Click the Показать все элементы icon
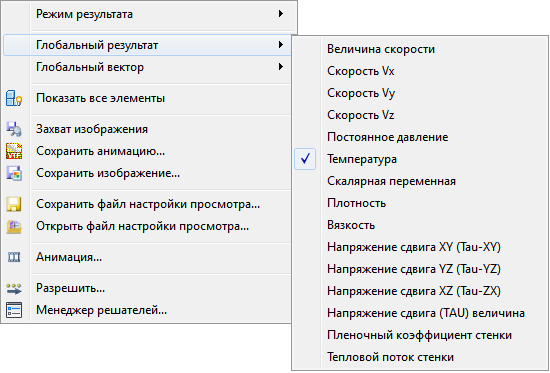This screenshot has height=373, width=550. click(14, 98)
